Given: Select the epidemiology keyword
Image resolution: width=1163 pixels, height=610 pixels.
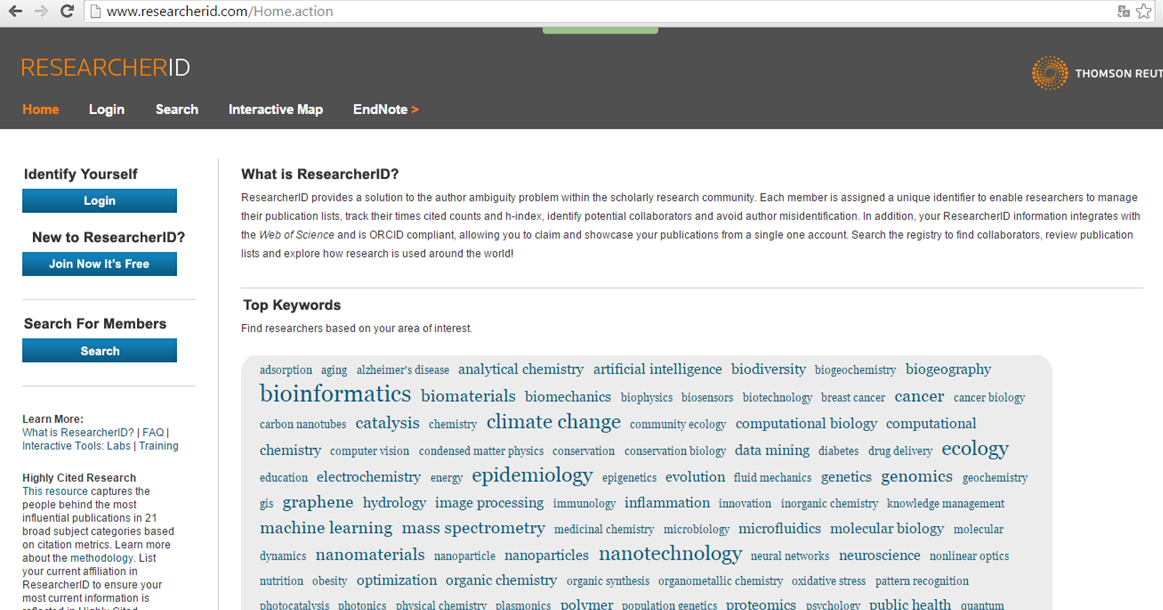Looking at the screenshot, I should [532, 476].
